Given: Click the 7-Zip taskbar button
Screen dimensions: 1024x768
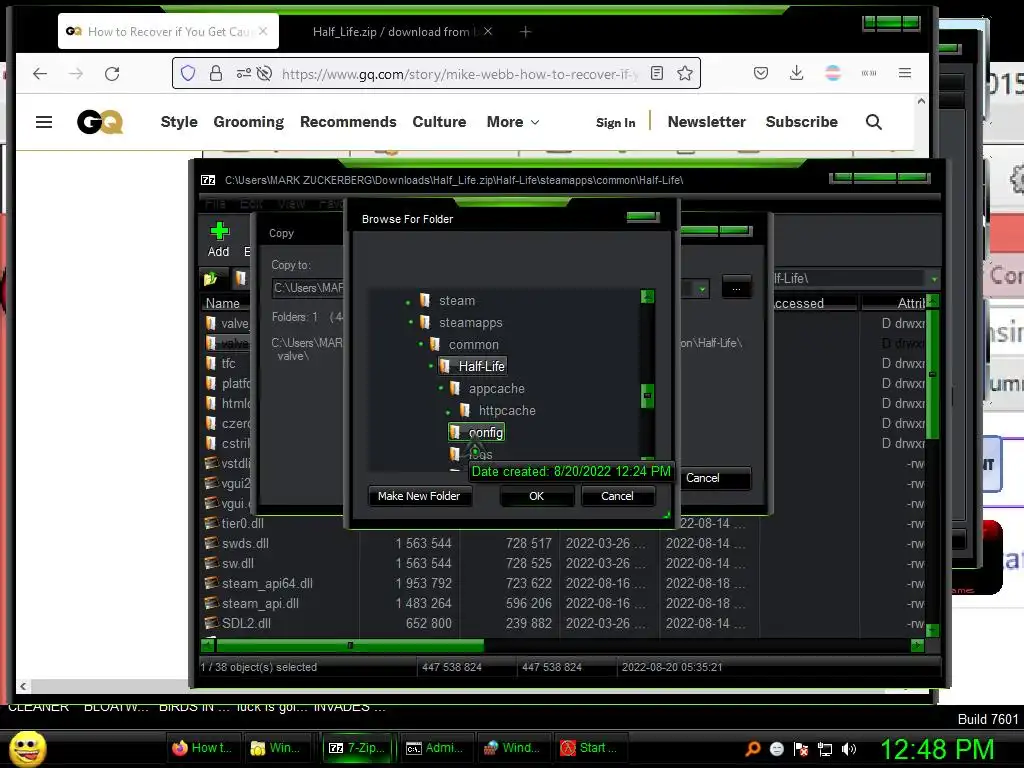Looking at the screenshot, I should (x=357, y=748).
